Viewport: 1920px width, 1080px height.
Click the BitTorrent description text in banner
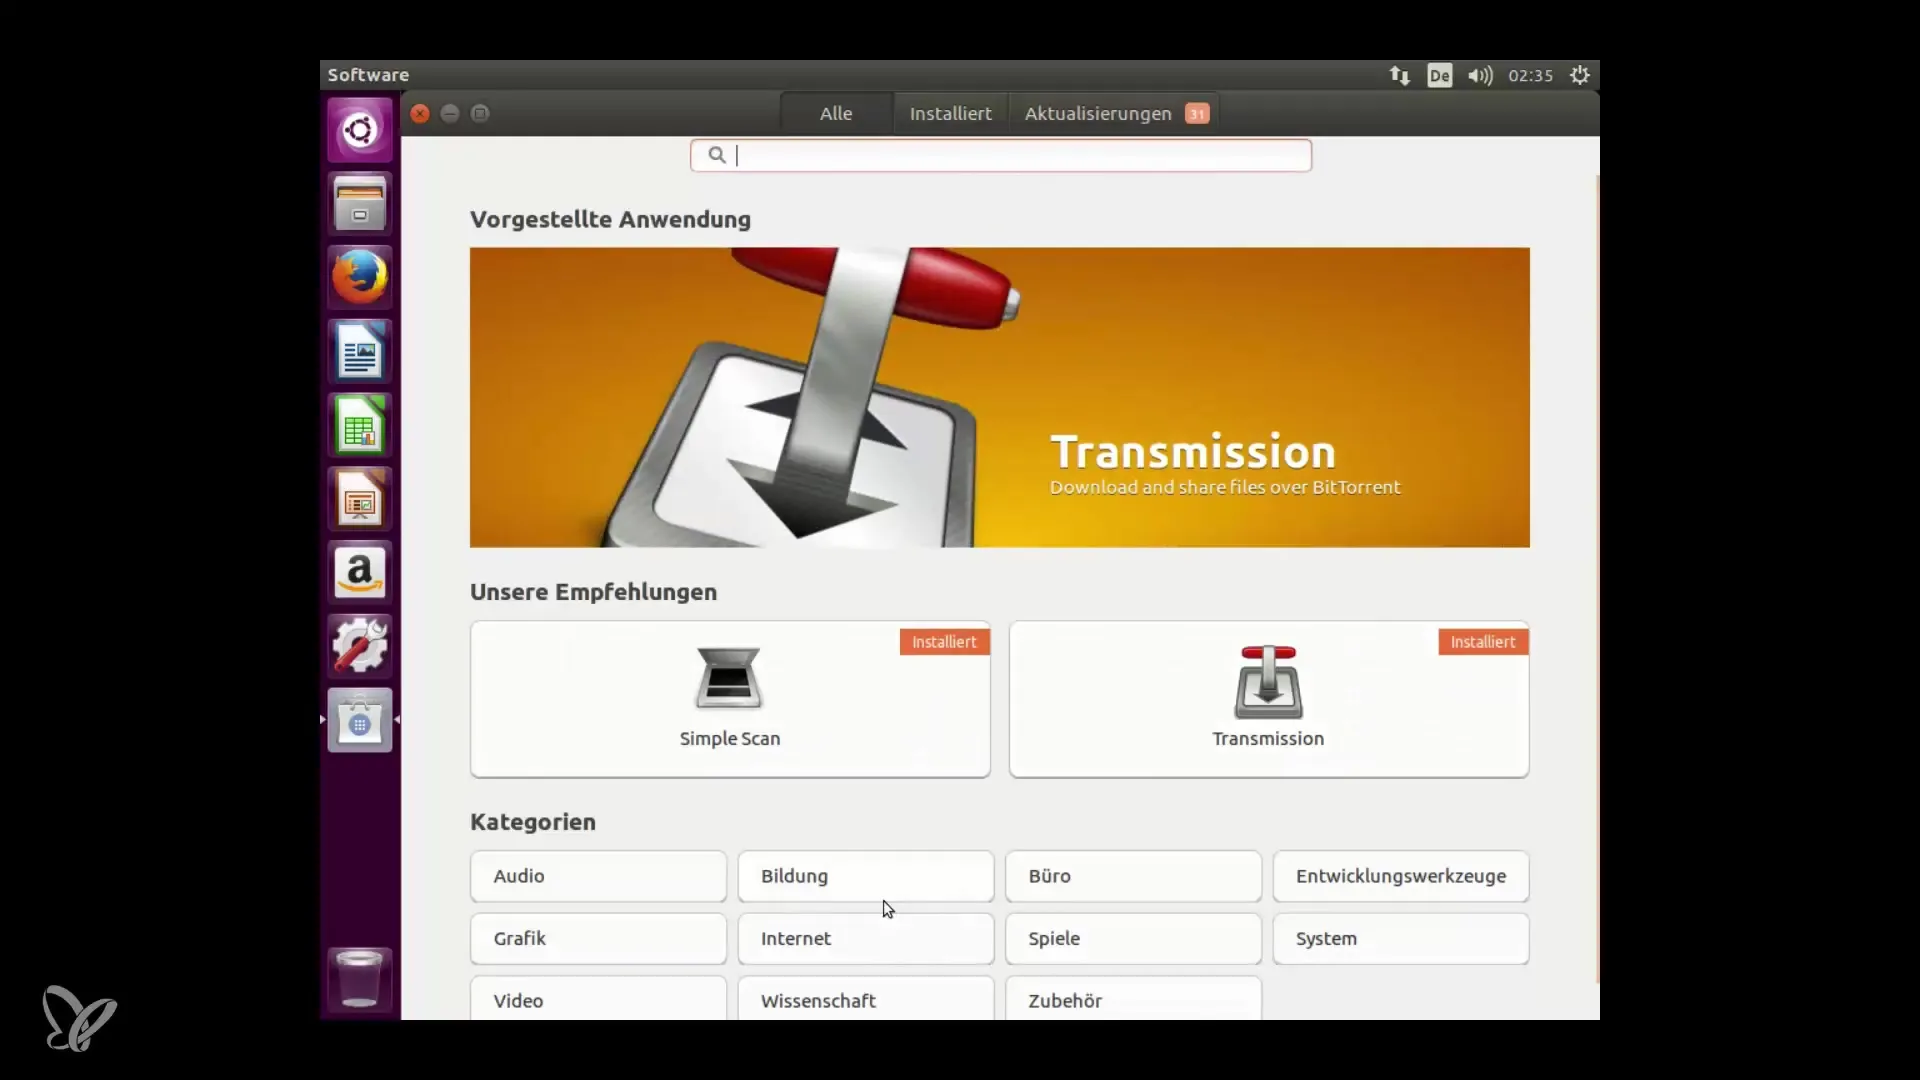1225,487
